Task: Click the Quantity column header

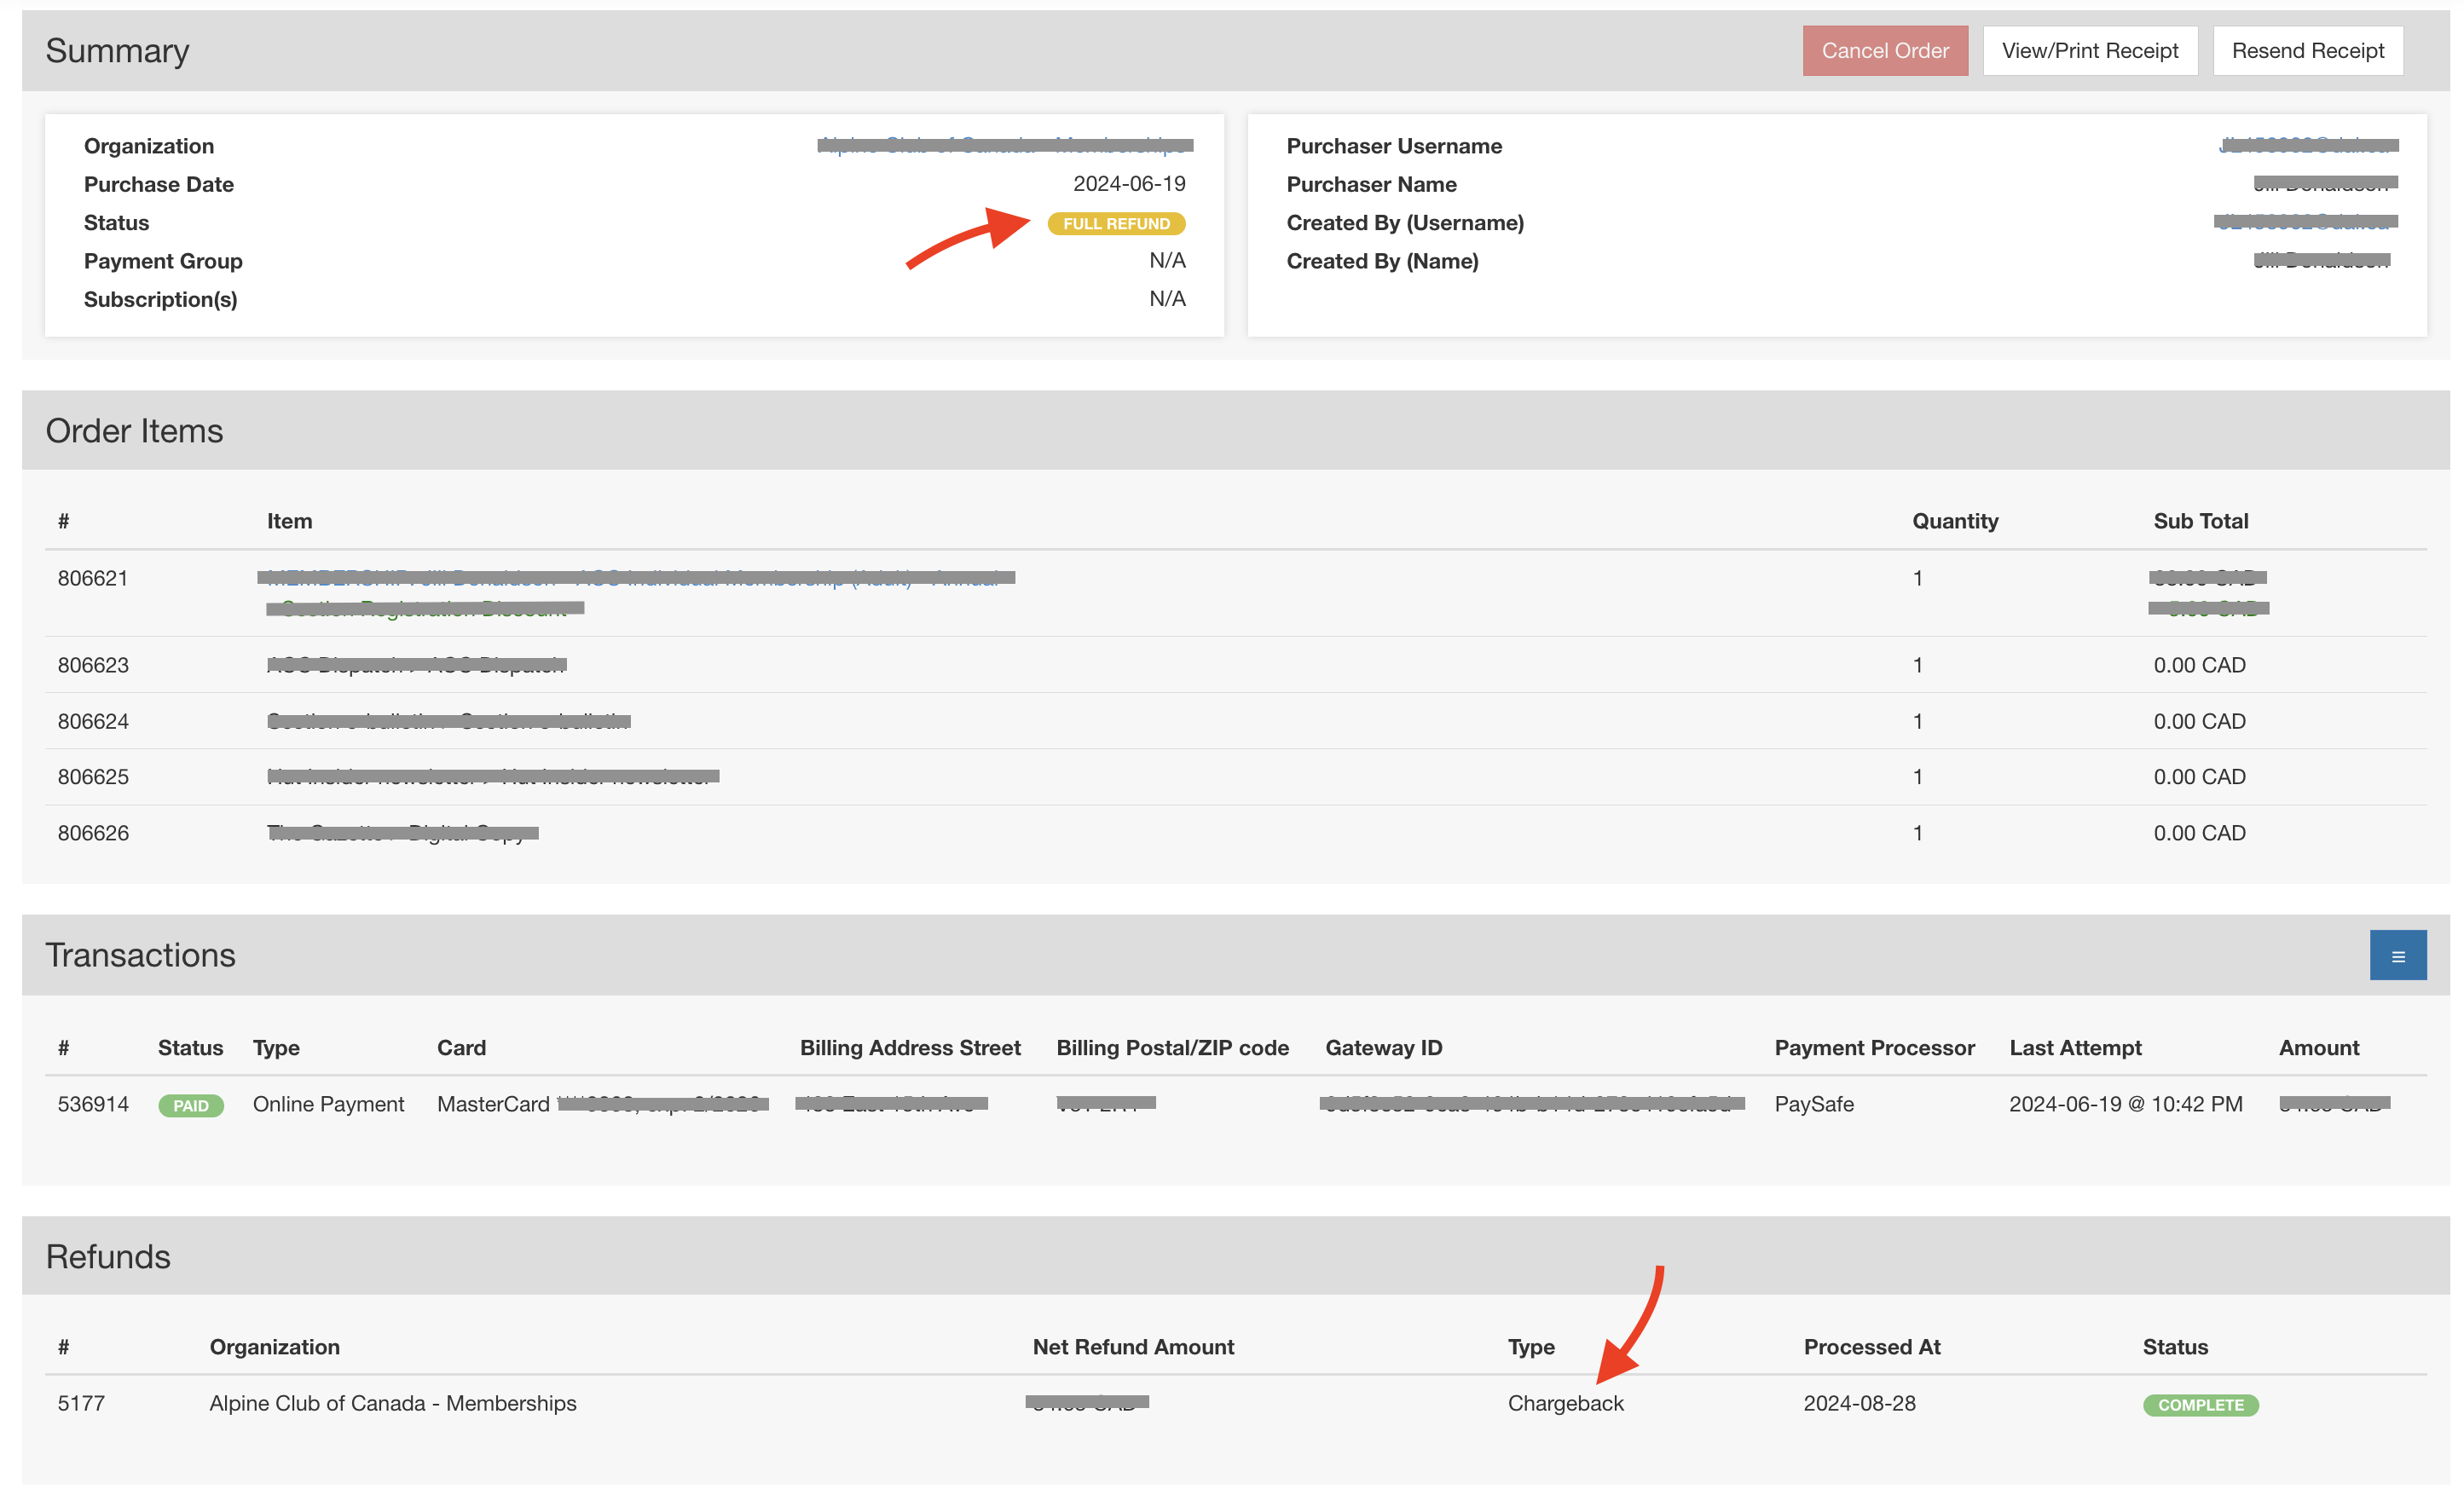Action: (x=1955, y=520)
